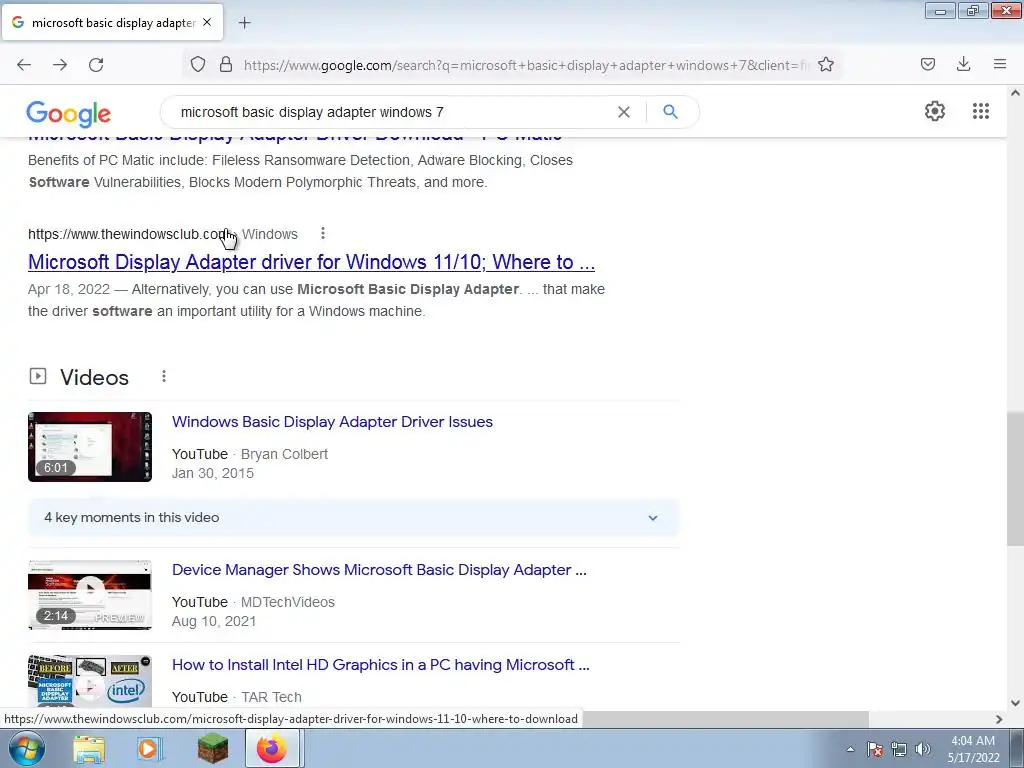Open the Action Center flag icon
Screen dimensions: 1024x768
point(875,749)
